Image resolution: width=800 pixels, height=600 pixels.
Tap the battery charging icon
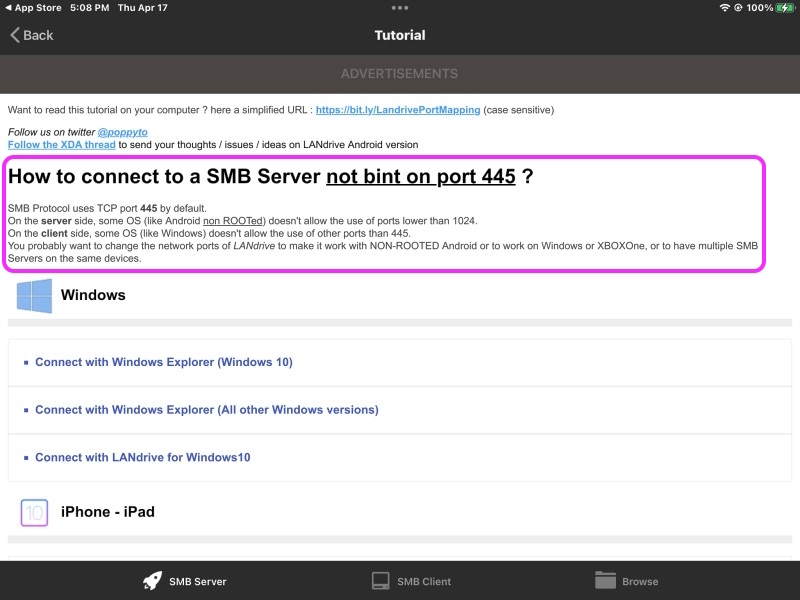785,8
